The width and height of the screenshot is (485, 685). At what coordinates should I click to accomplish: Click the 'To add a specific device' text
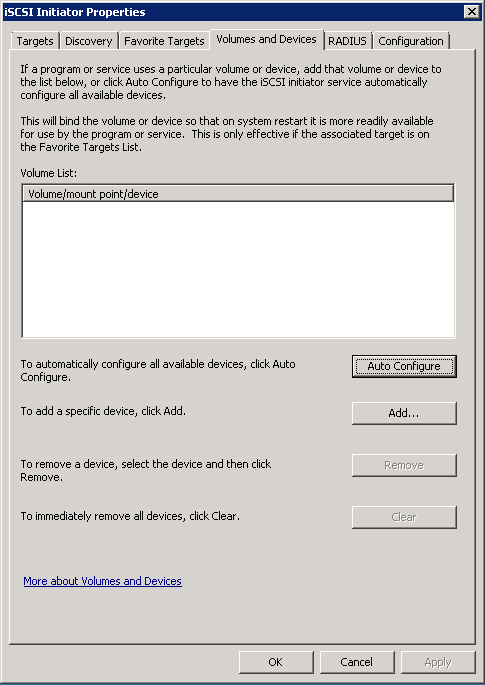[103, 411]
